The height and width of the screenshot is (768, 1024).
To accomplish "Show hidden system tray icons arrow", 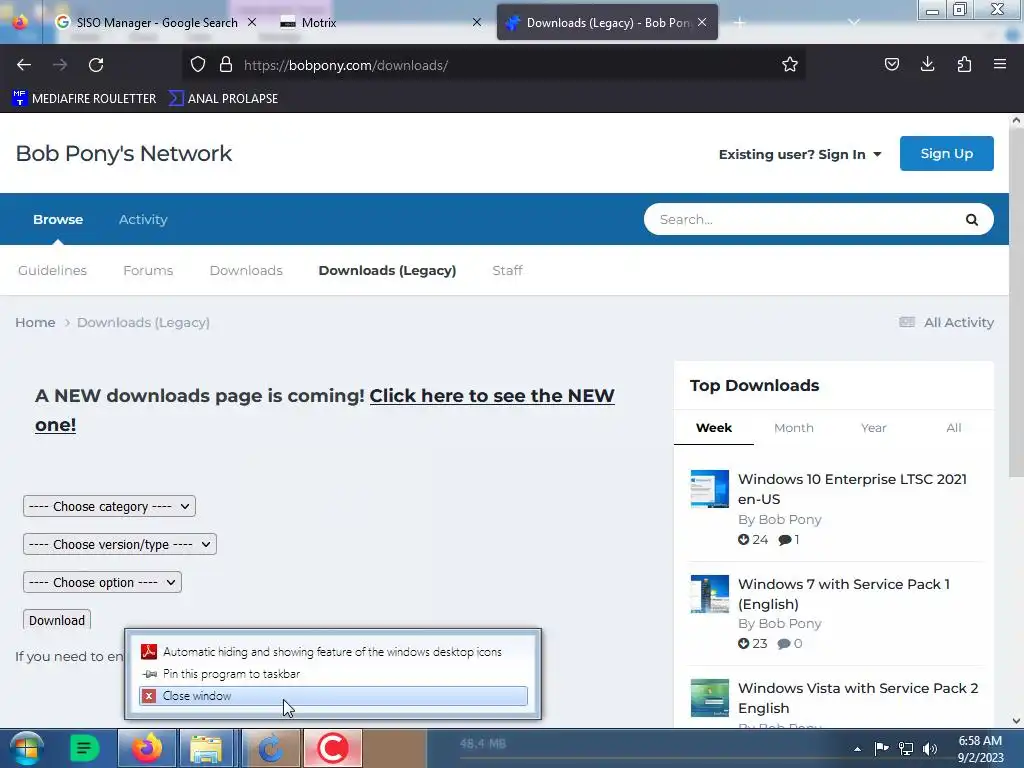I will coord(857,749).
